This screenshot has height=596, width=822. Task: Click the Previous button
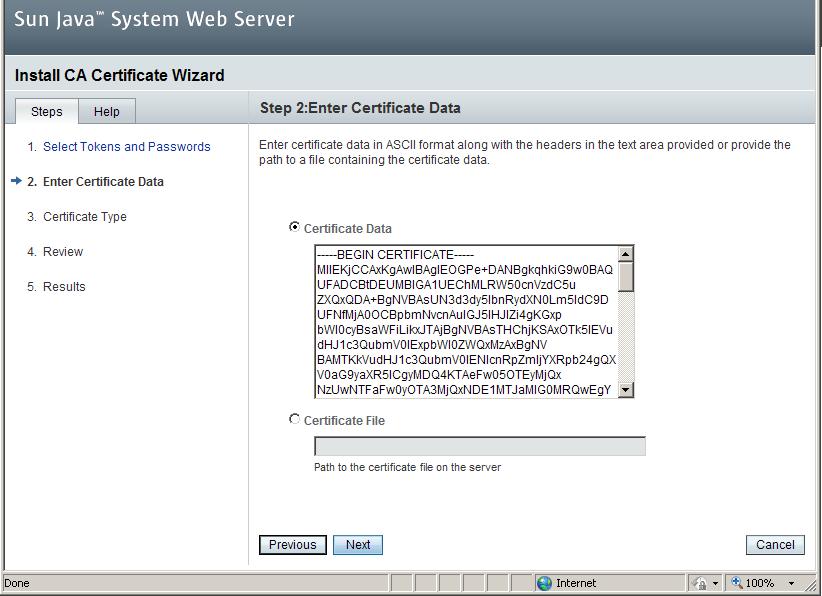click(x=292, y=545)
